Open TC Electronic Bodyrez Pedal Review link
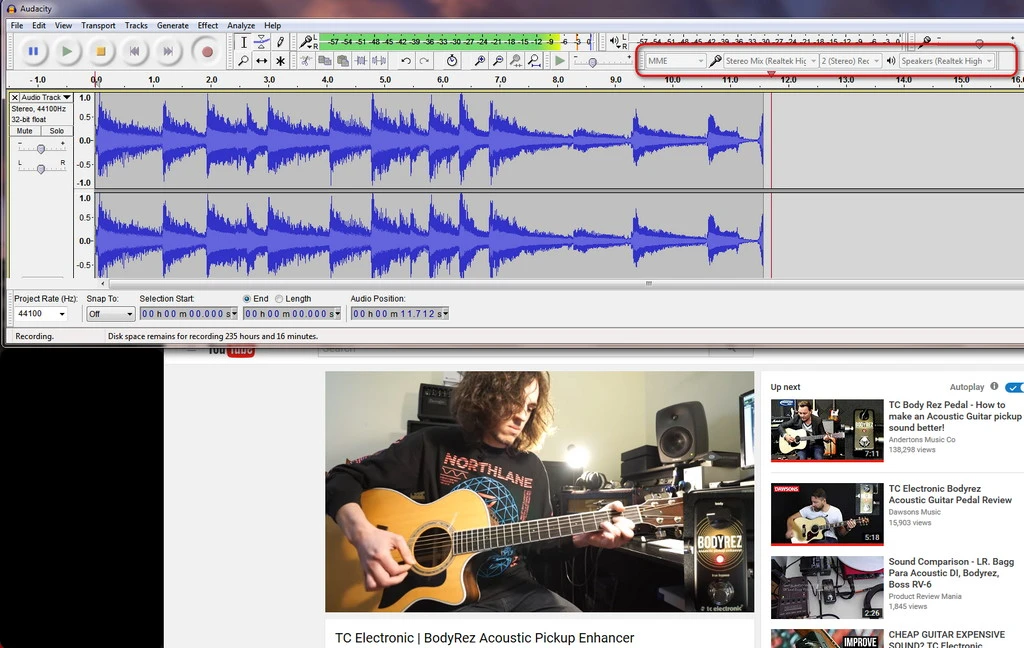The image size is (1024, 648). coord(950,494)
